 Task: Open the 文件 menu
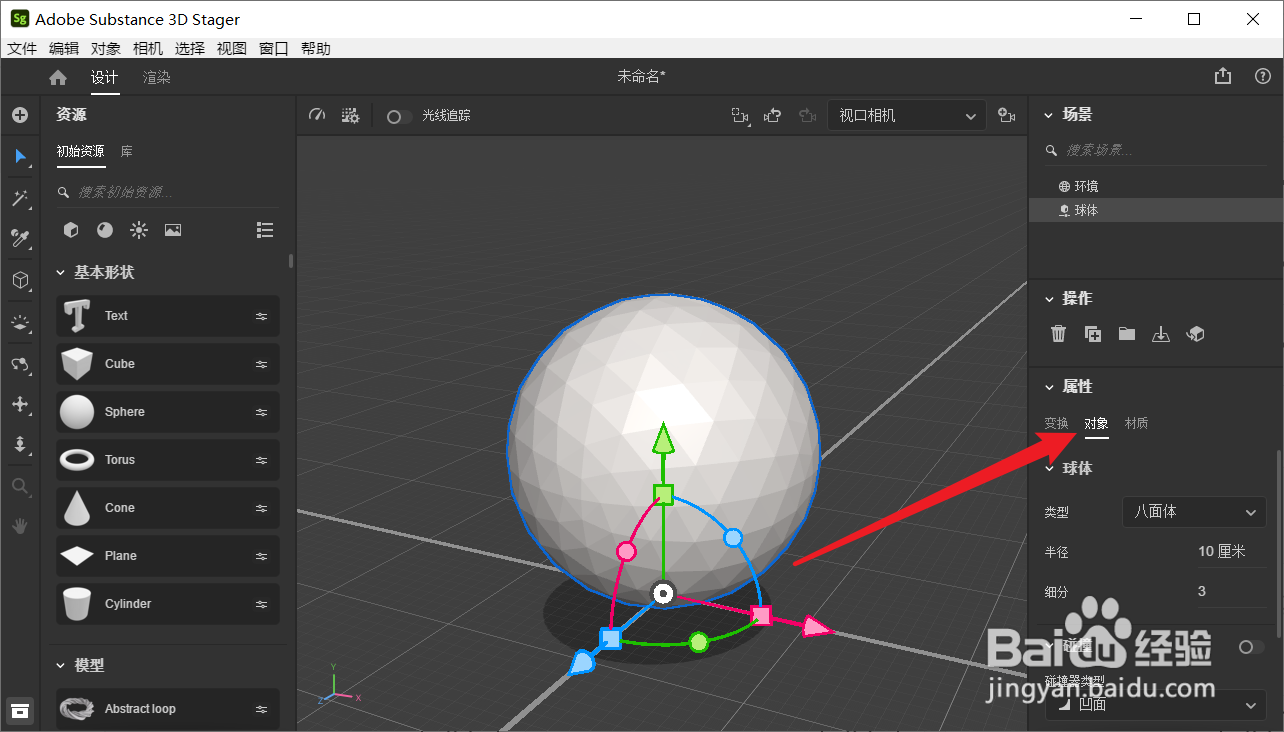[x=22, y=48]
